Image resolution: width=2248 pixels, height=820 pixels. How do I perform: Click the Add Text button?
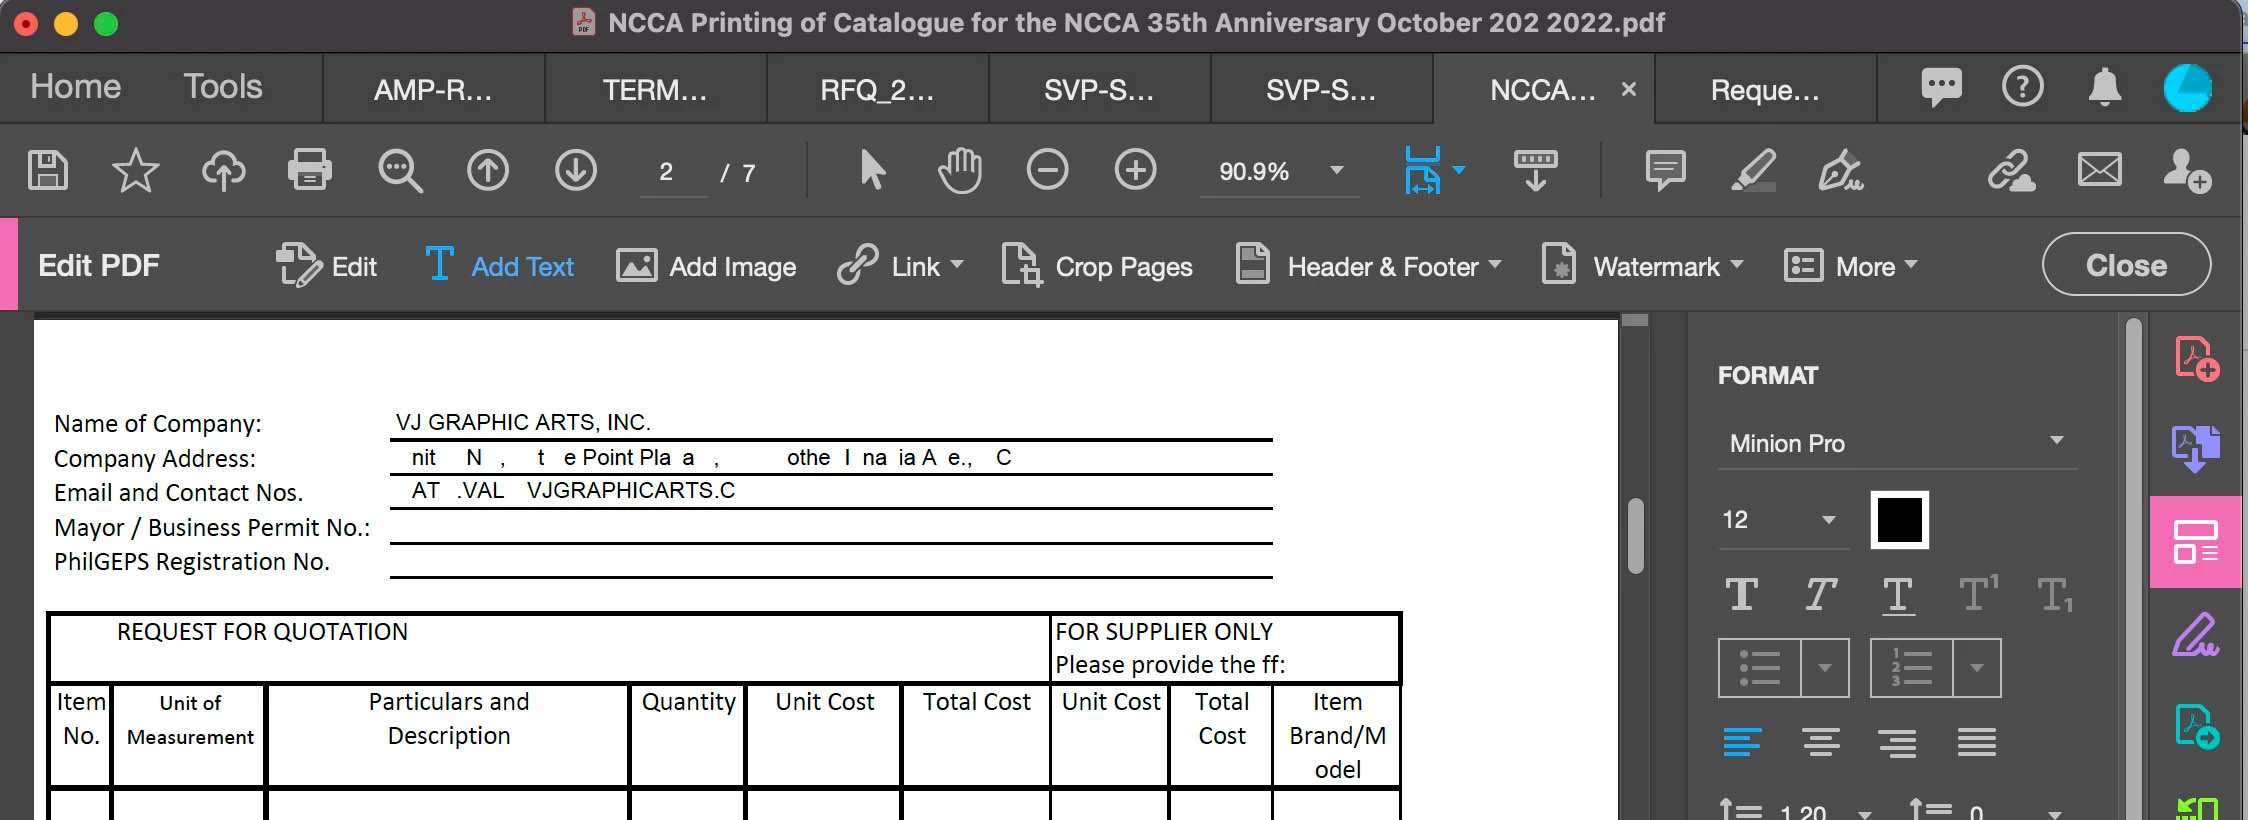click(x=499, y=266)
